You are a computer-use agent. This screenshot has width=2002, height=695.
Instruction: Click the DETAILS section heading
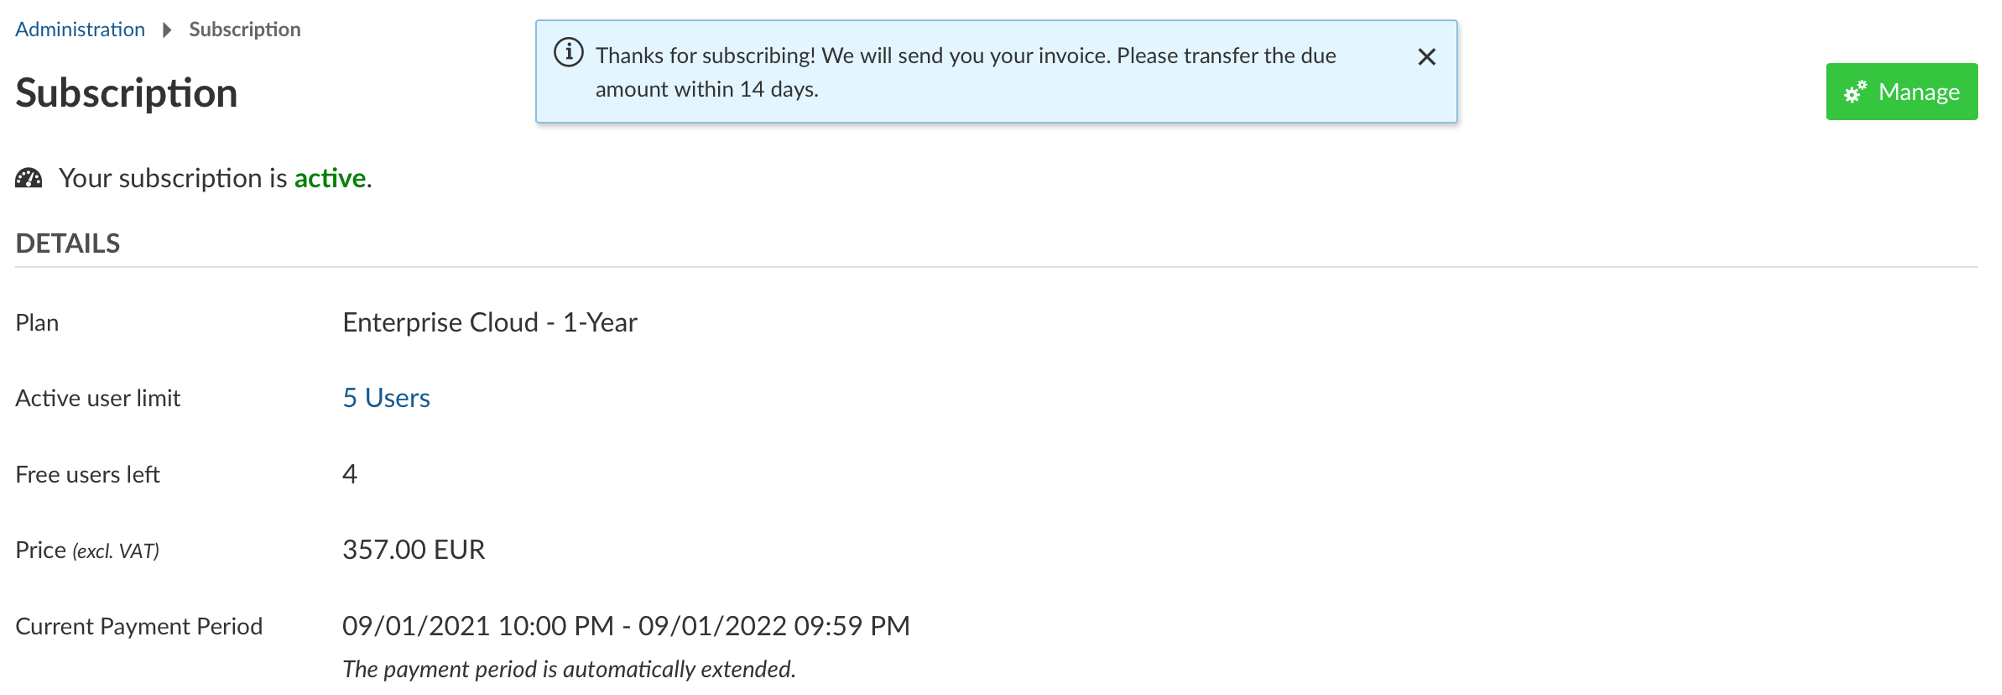click(x=68, y=243)
